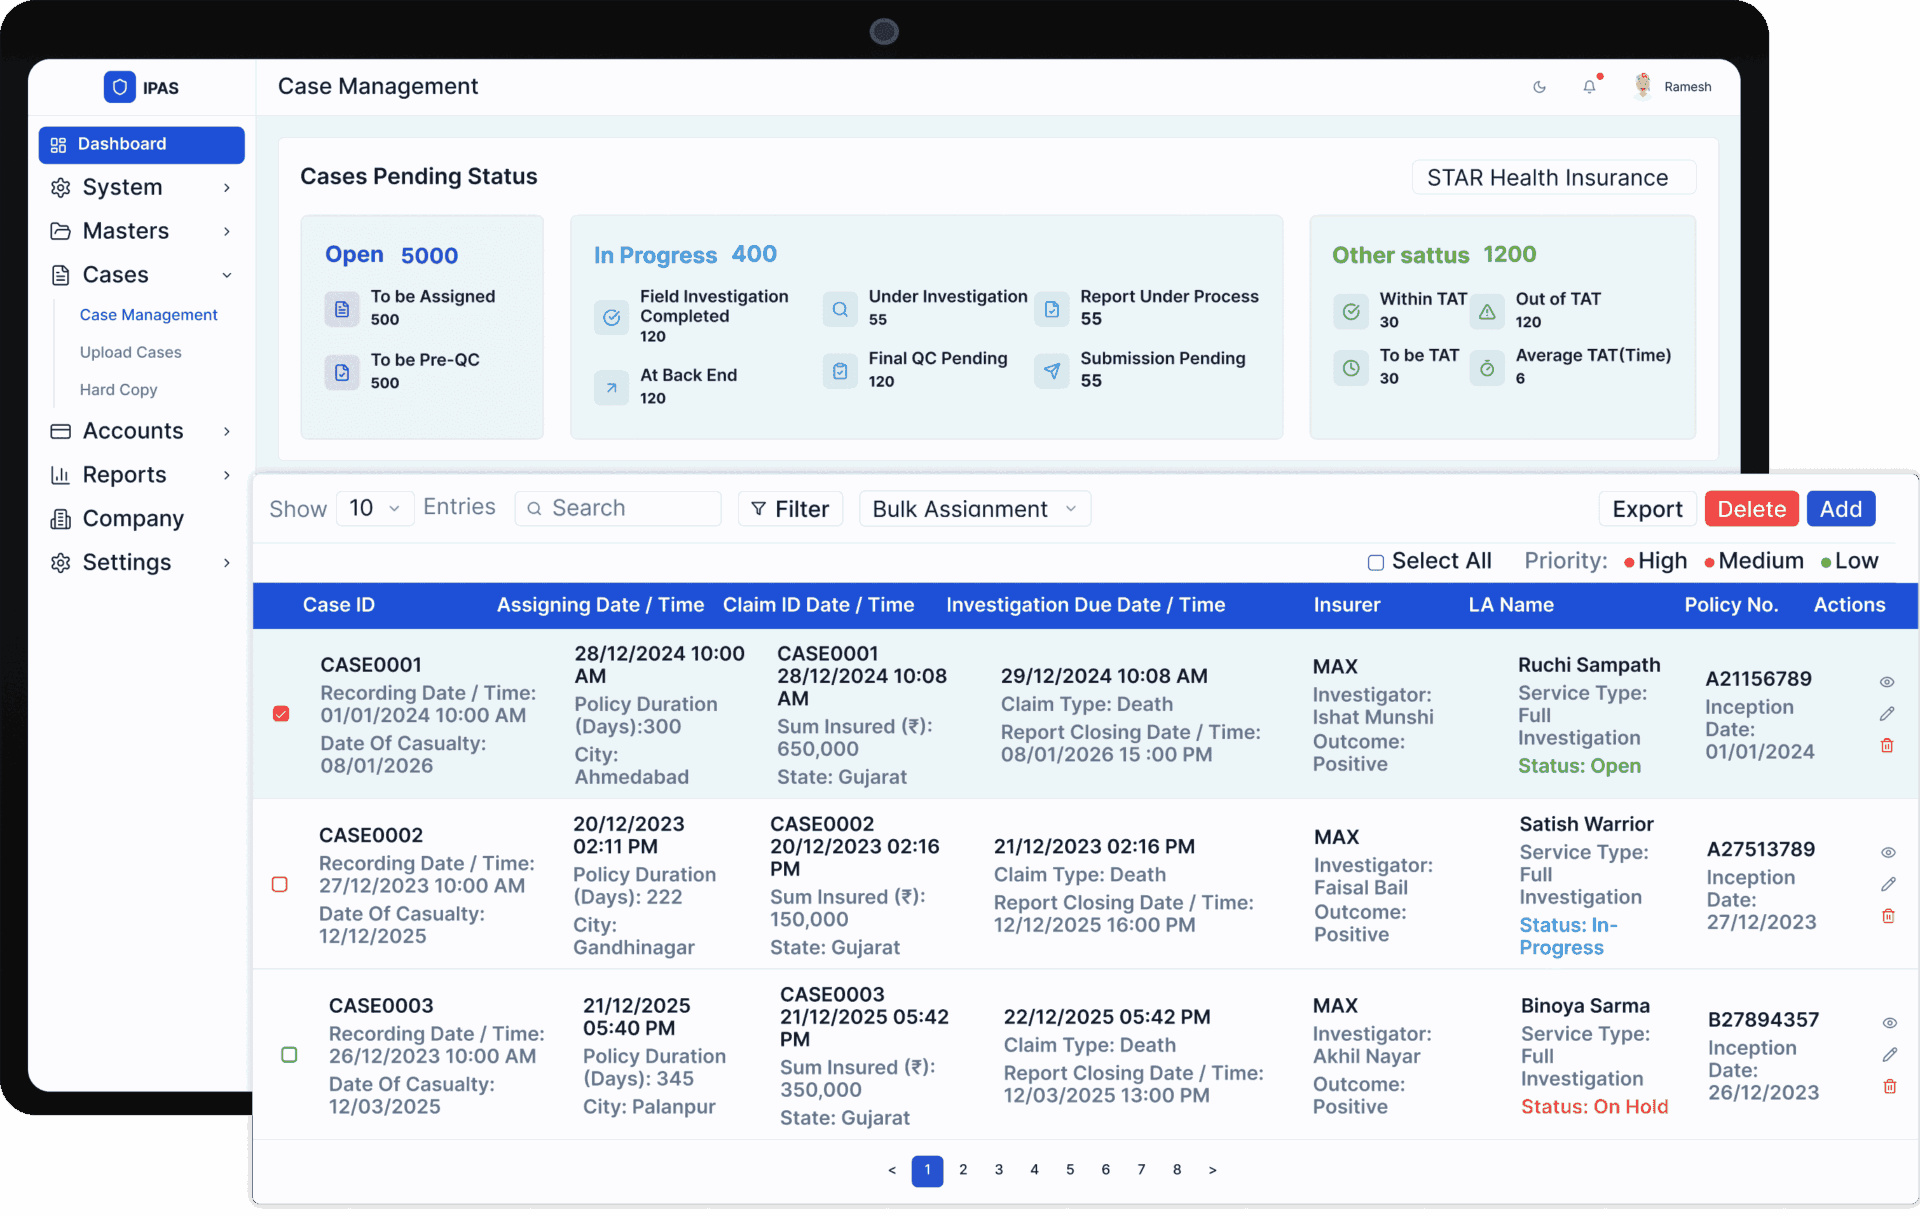Toggle dark mode moon icon
This screenshot has width=1920, height=1216.
point(1539,87)
